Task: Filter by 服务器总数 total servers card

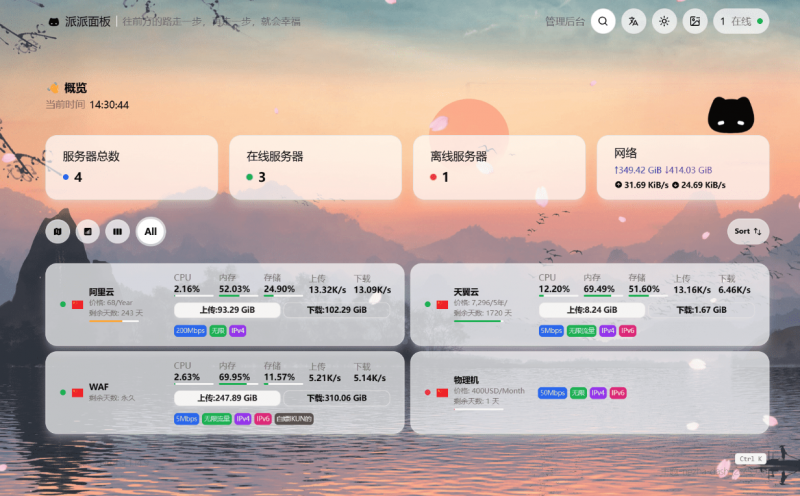Action: point(131,167)
